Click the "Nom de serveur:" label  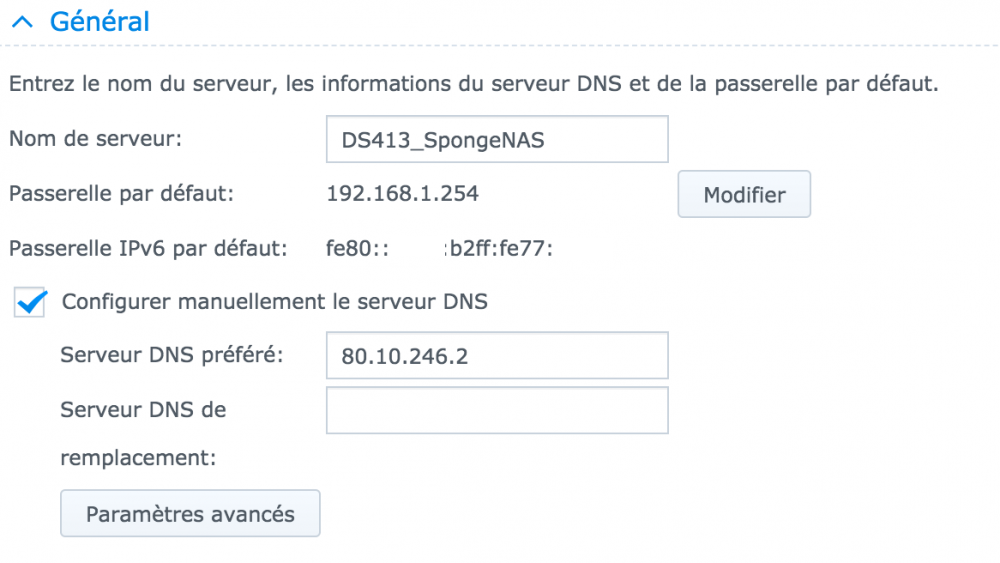point(95,139)
